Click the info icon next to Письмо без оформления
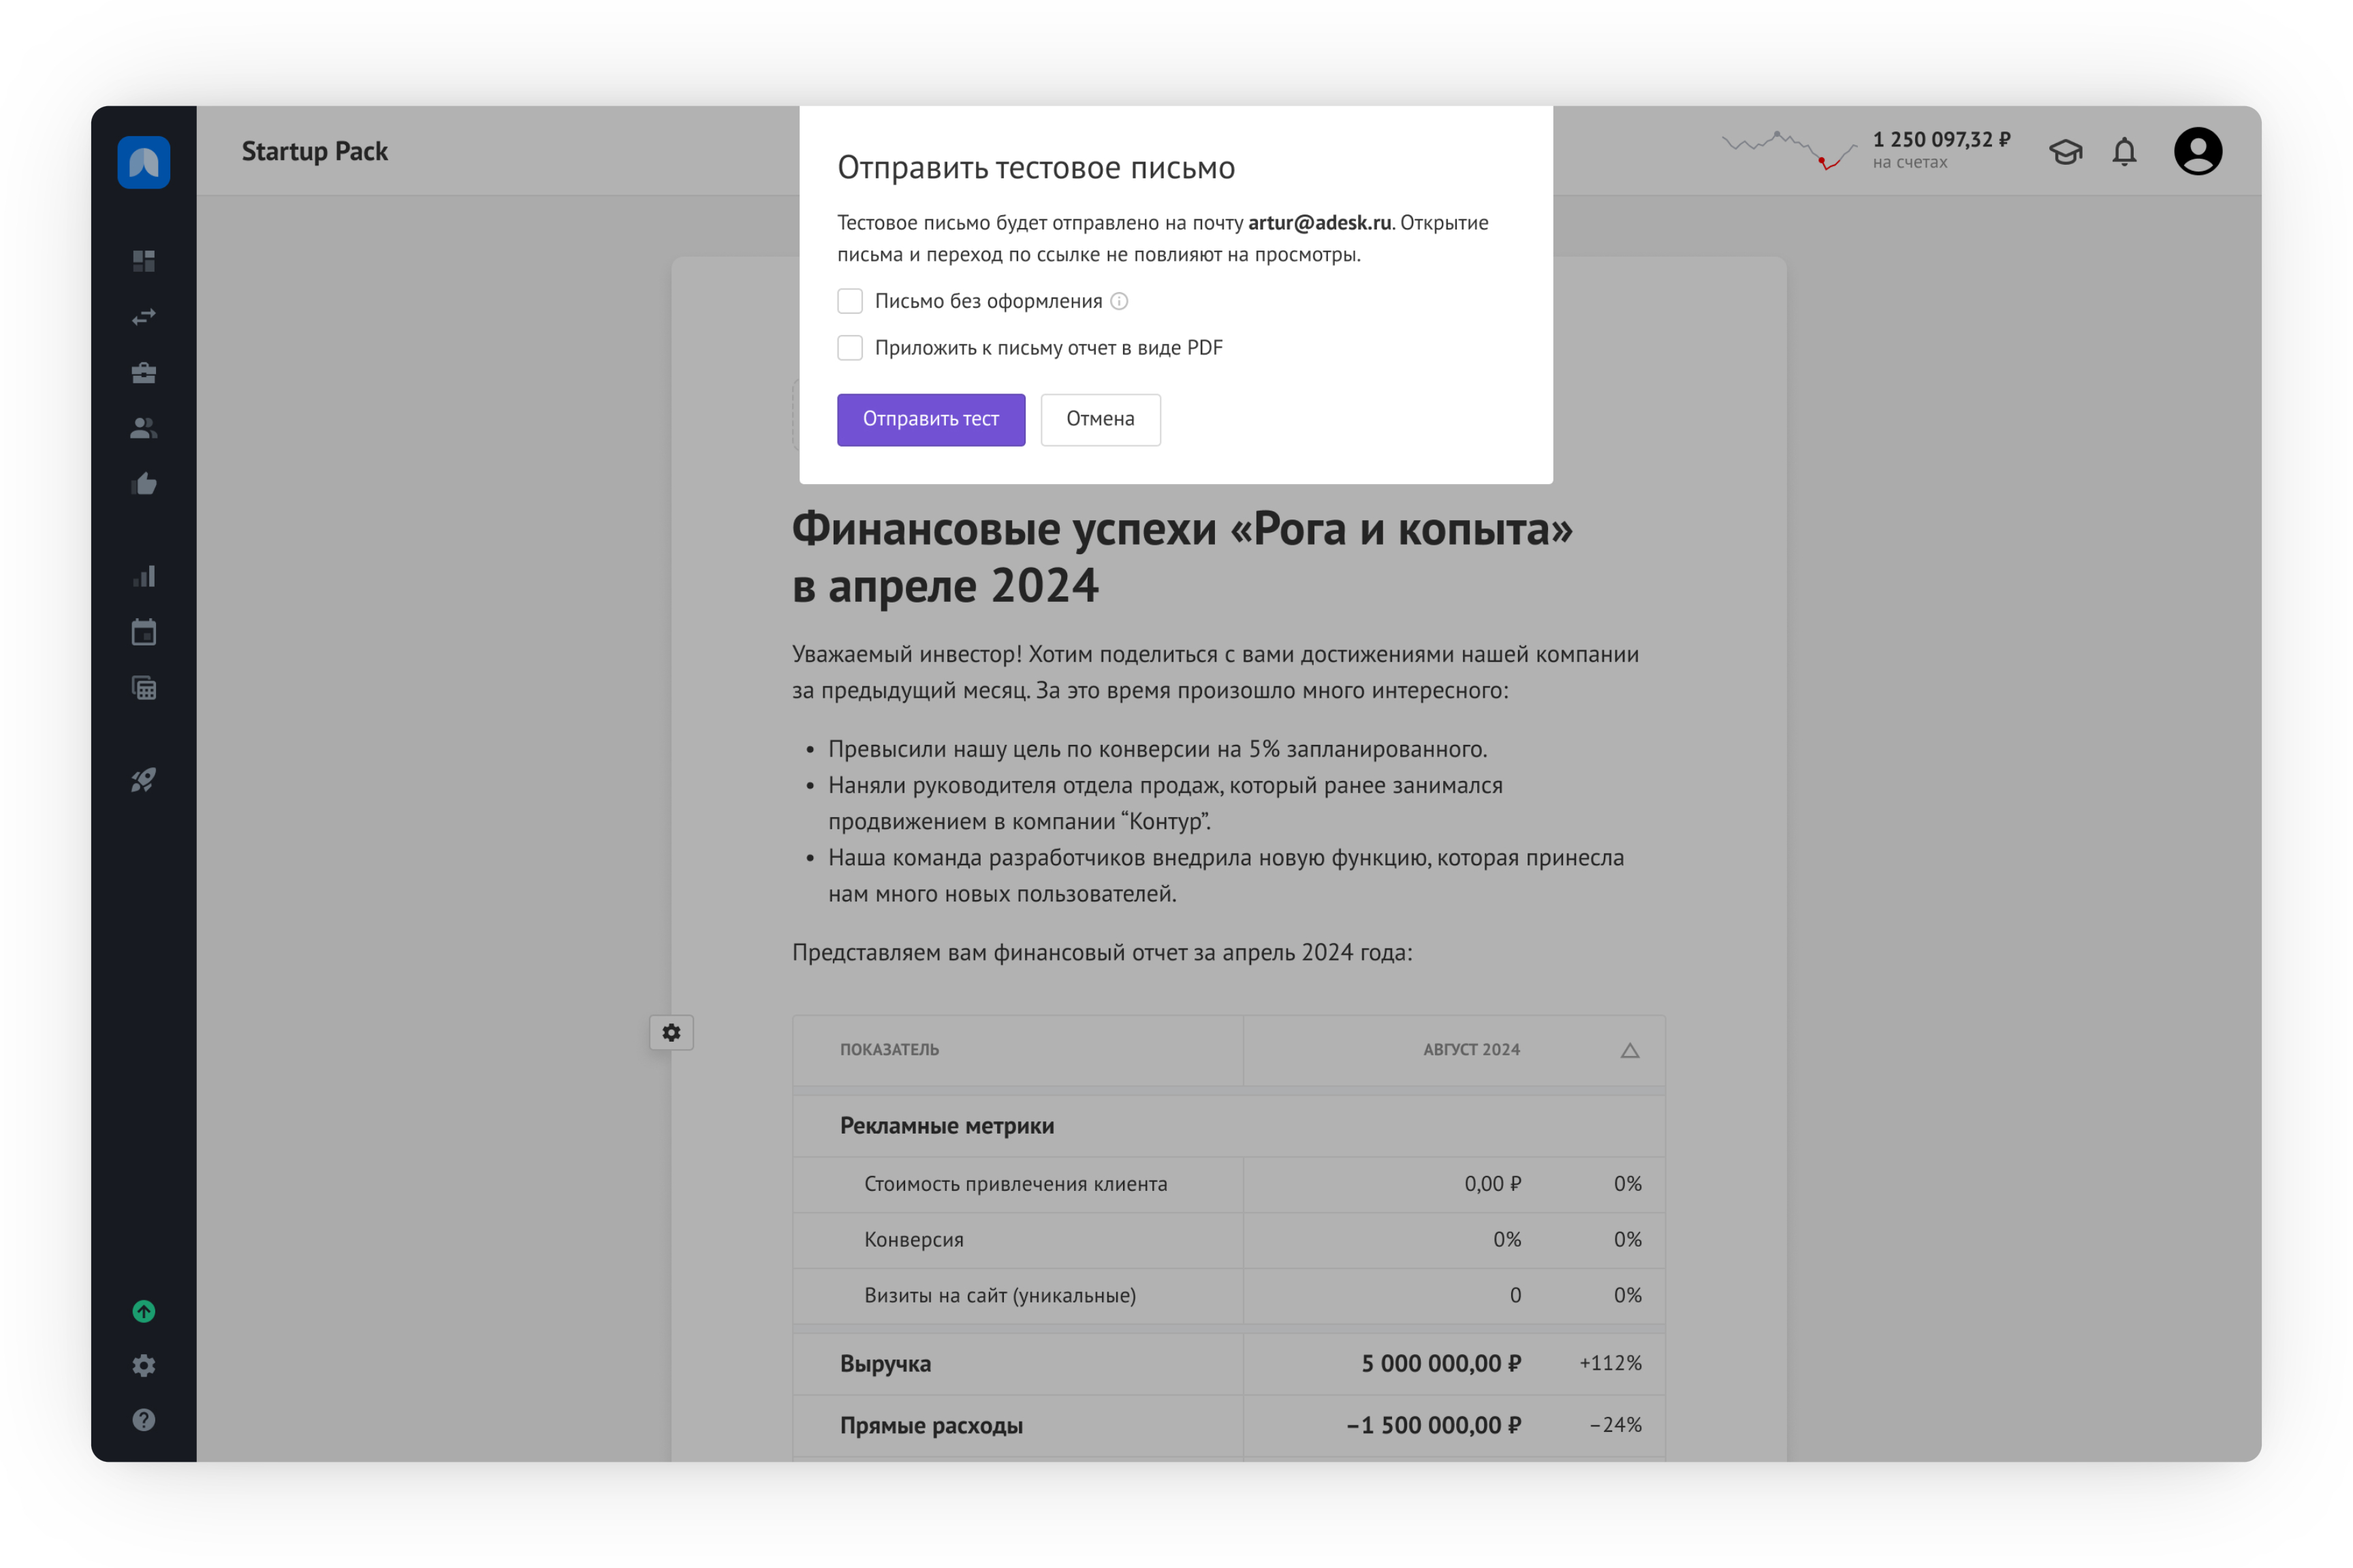 point(1119,301)
